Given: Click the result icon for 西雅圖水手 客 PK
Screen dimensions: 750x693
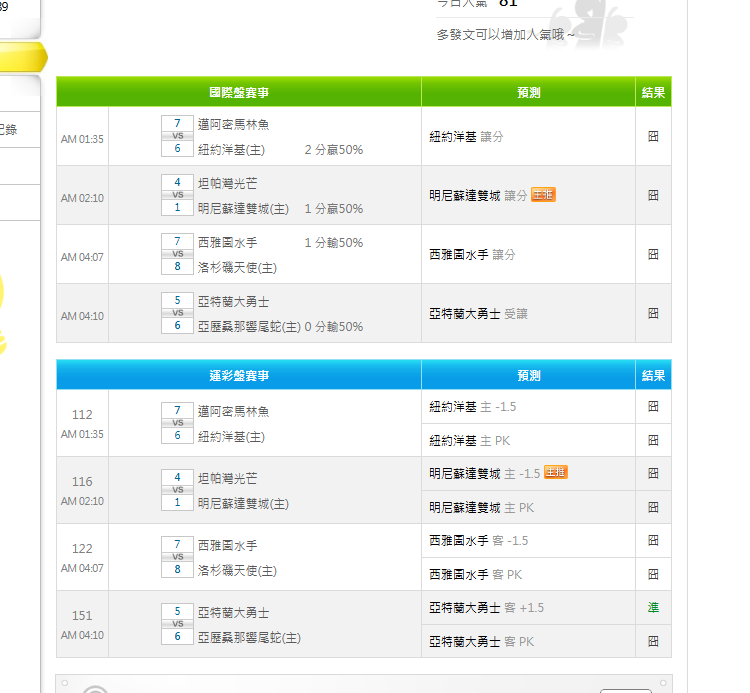Looking at the screenshot, I should pos(653,574).
